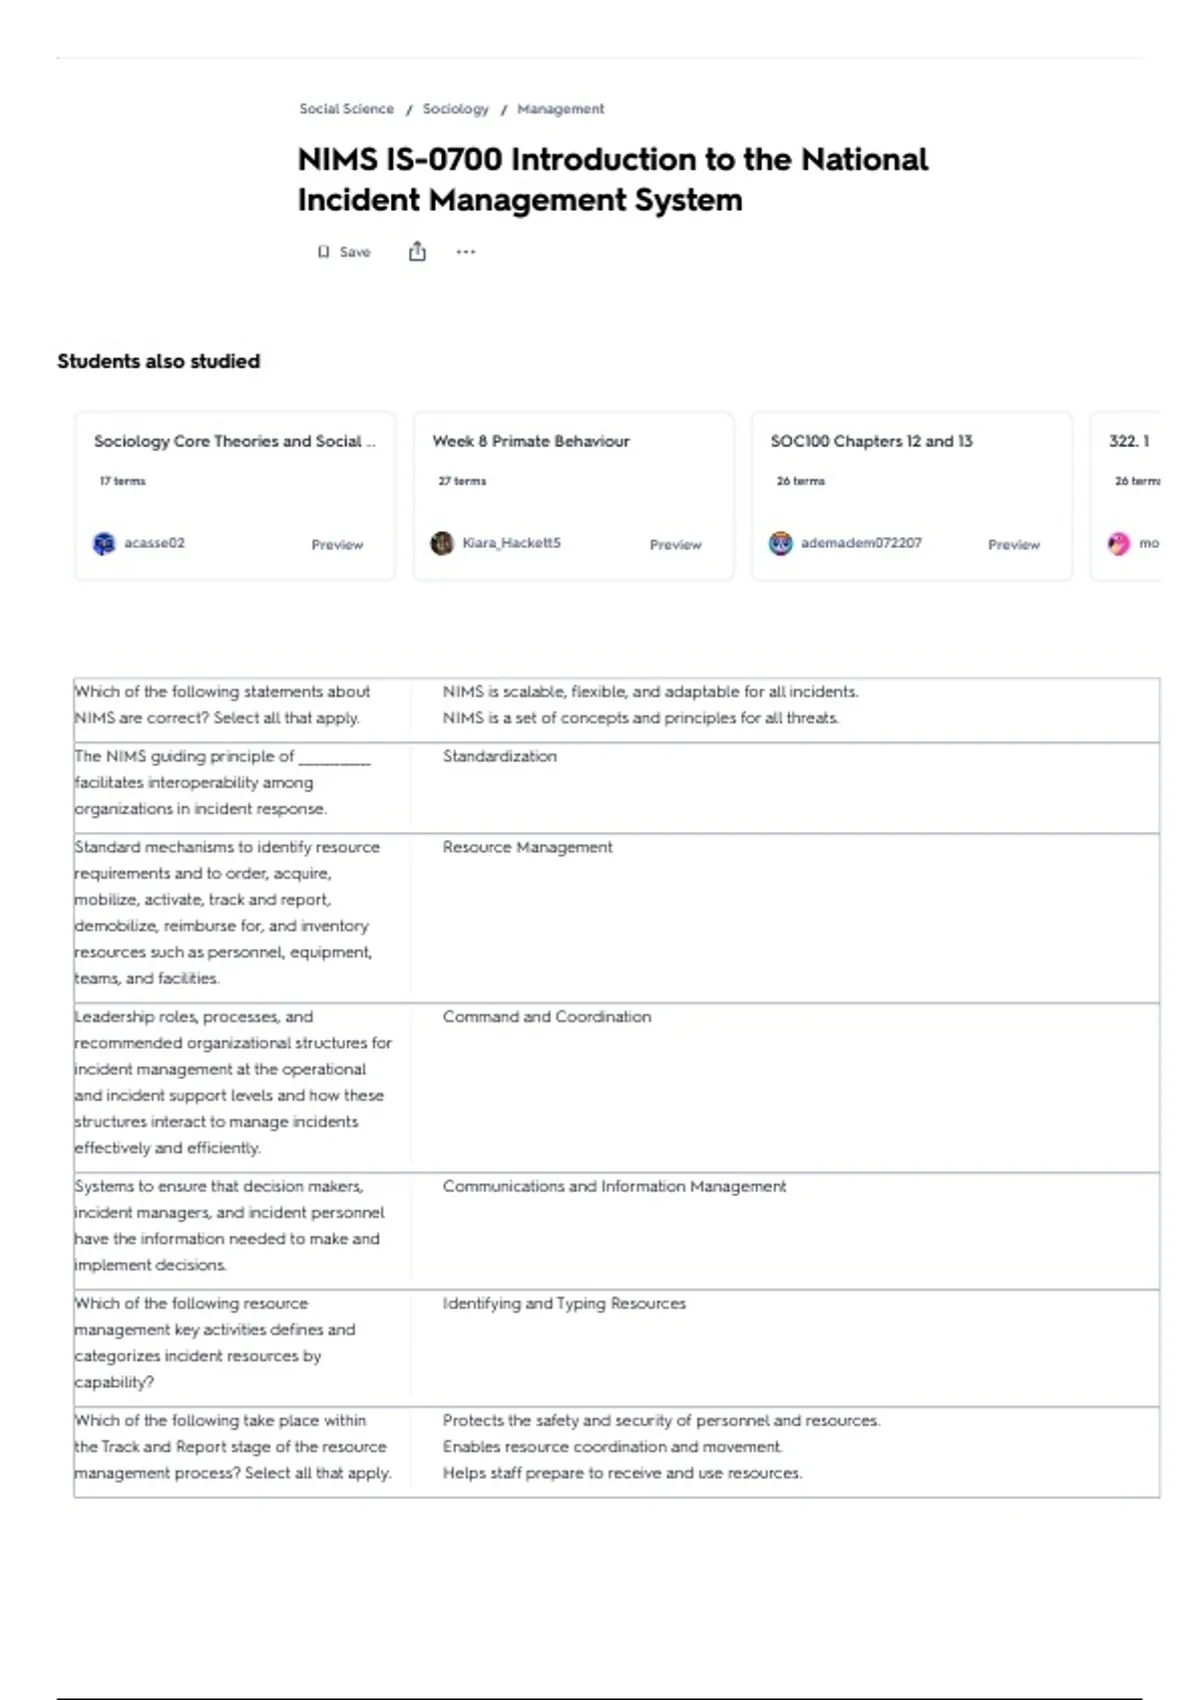Click the Kiara_Hackett5 username
The image size is (1200, 1700).
point(511,543)
